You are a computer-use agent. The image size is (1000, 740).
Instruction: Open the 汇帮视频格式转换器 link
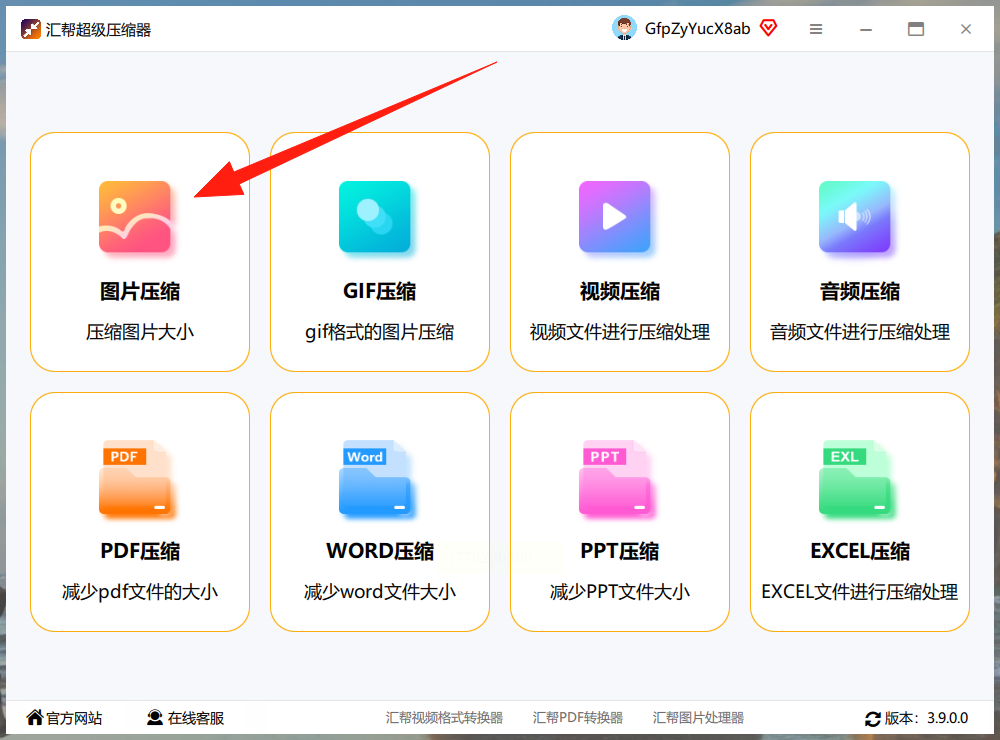coord(444,718)
